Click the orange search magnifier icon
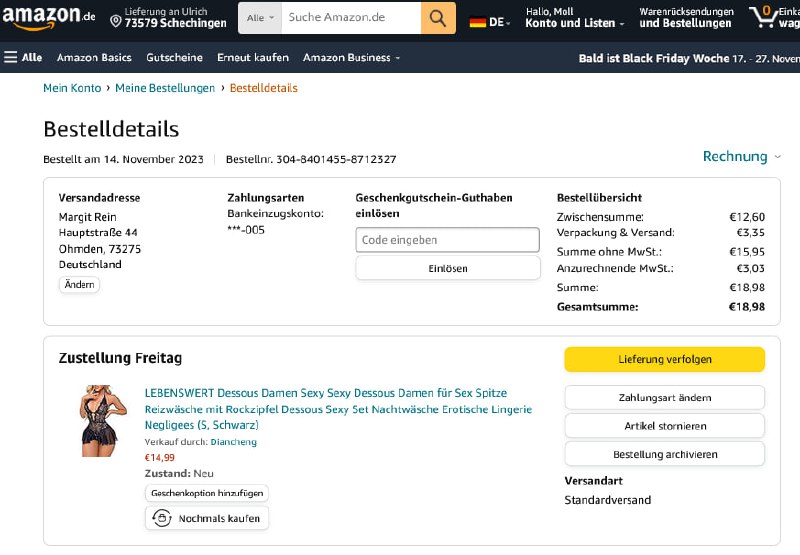800x555 pixels. click(438, 18)
